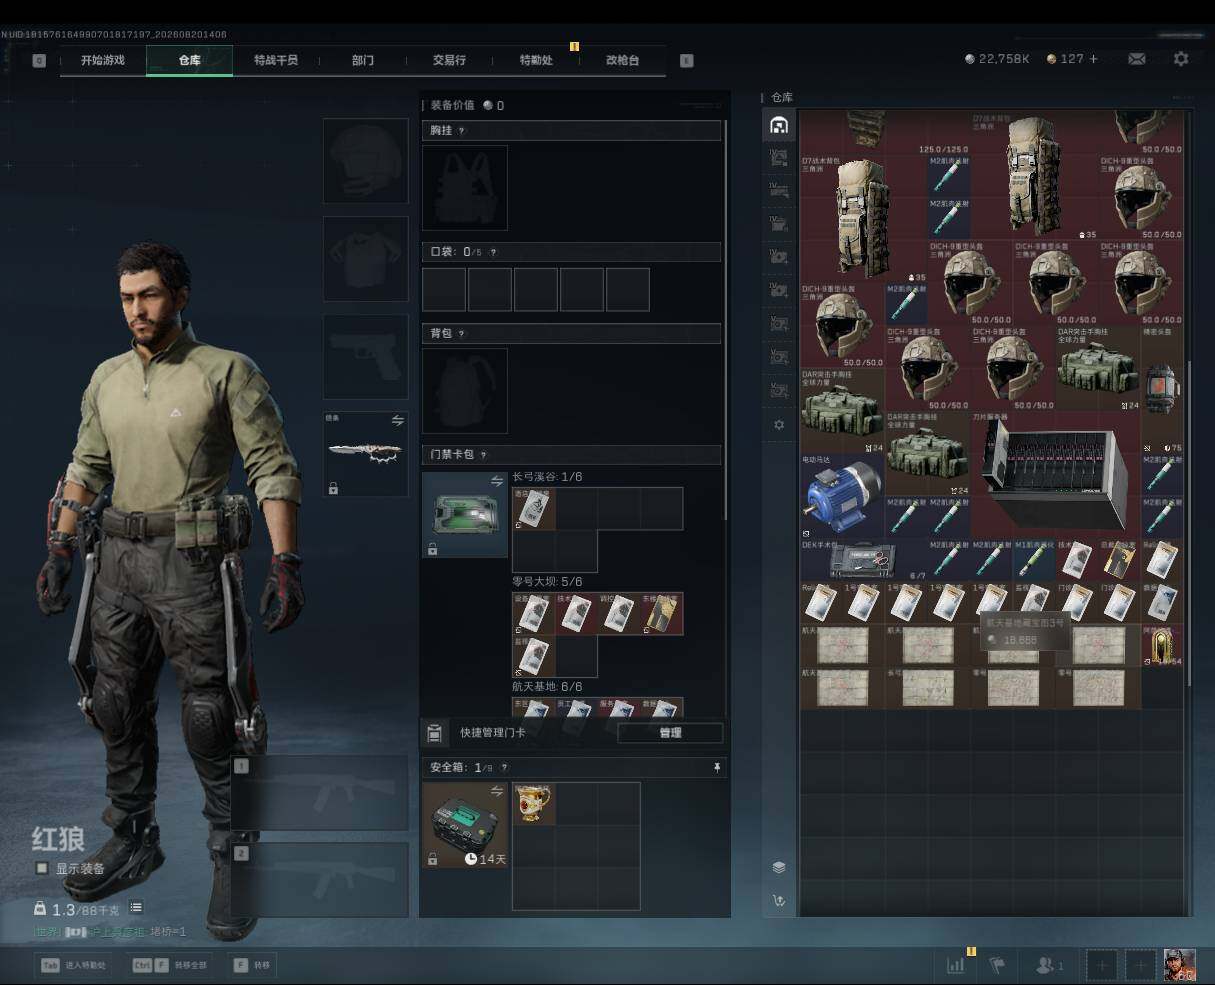This screenshot has width=1215, height=985.
Task: Click the equipment panel vertical scrollbar
Action: [x=727, y=320]
